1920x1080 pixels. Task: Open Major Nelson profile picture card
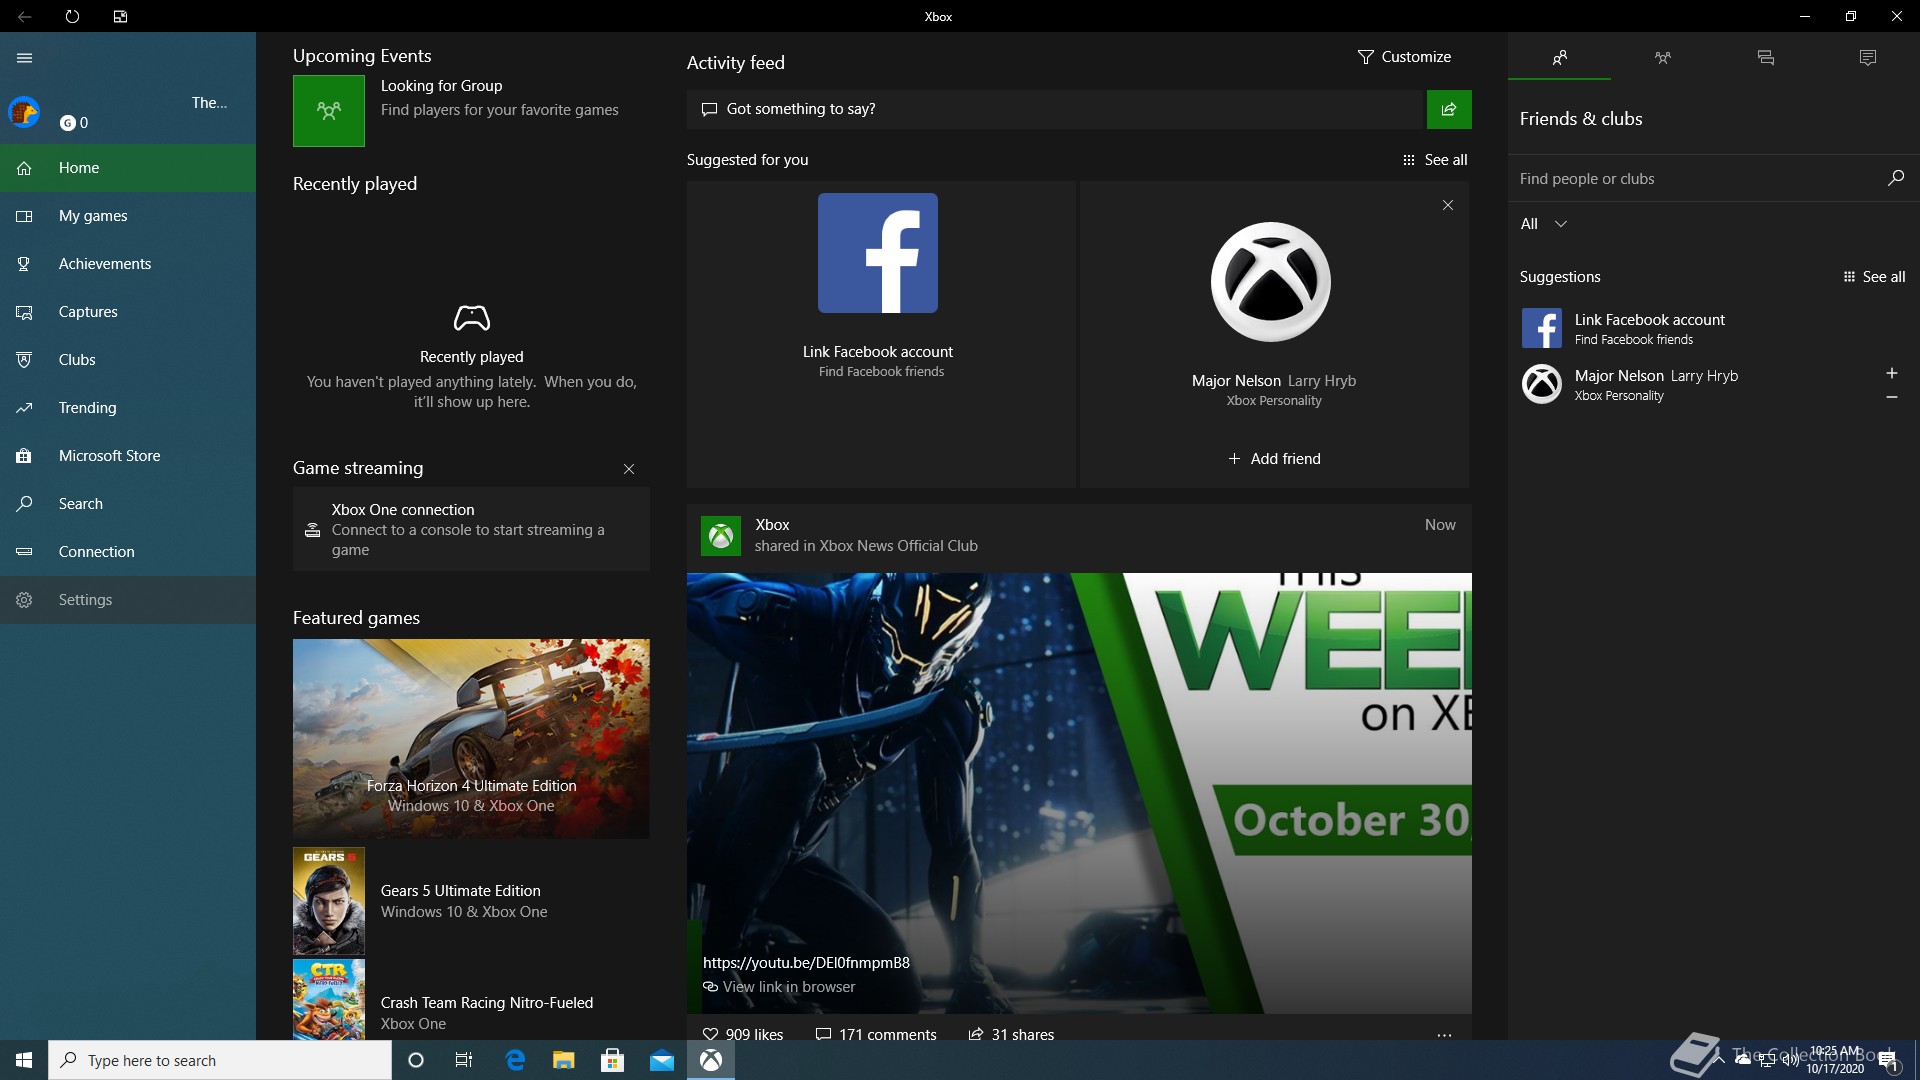[1271, 282]
